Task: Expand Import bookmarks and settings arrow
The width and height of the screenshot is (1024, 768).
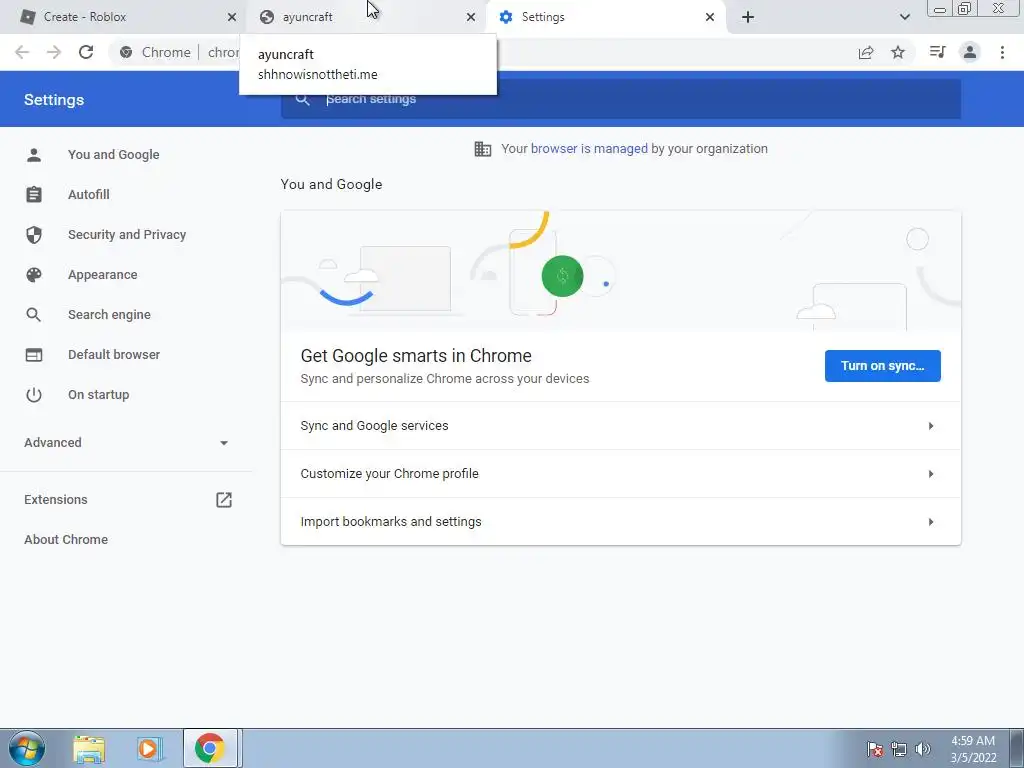Action: coord(931,522)
